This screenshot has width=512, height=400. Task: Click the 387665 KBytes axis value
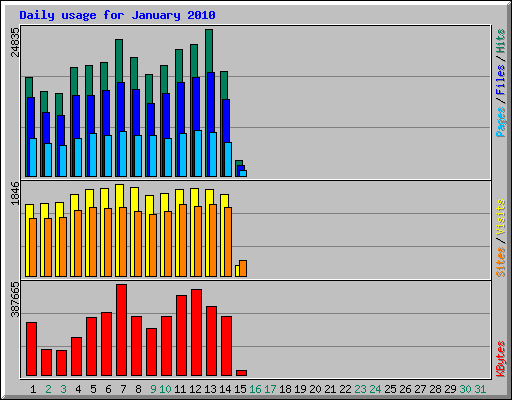pyautogui.click(x=15, y=299)
